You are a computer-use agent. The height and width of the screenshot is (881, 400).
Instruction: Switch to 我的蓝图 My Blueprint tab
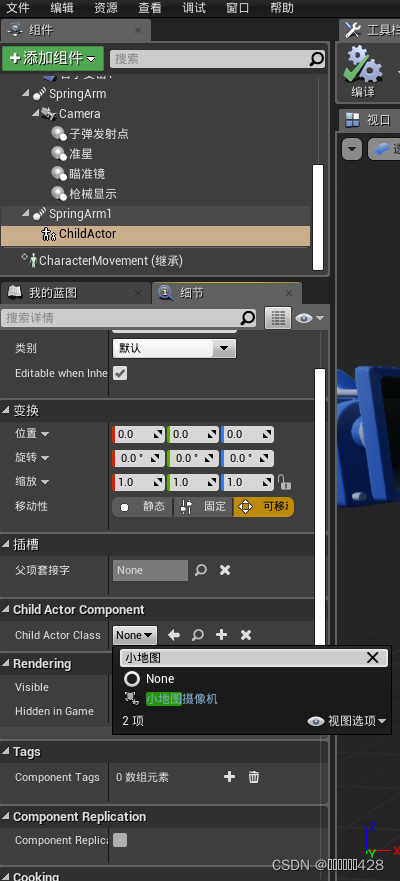(74, 293)
